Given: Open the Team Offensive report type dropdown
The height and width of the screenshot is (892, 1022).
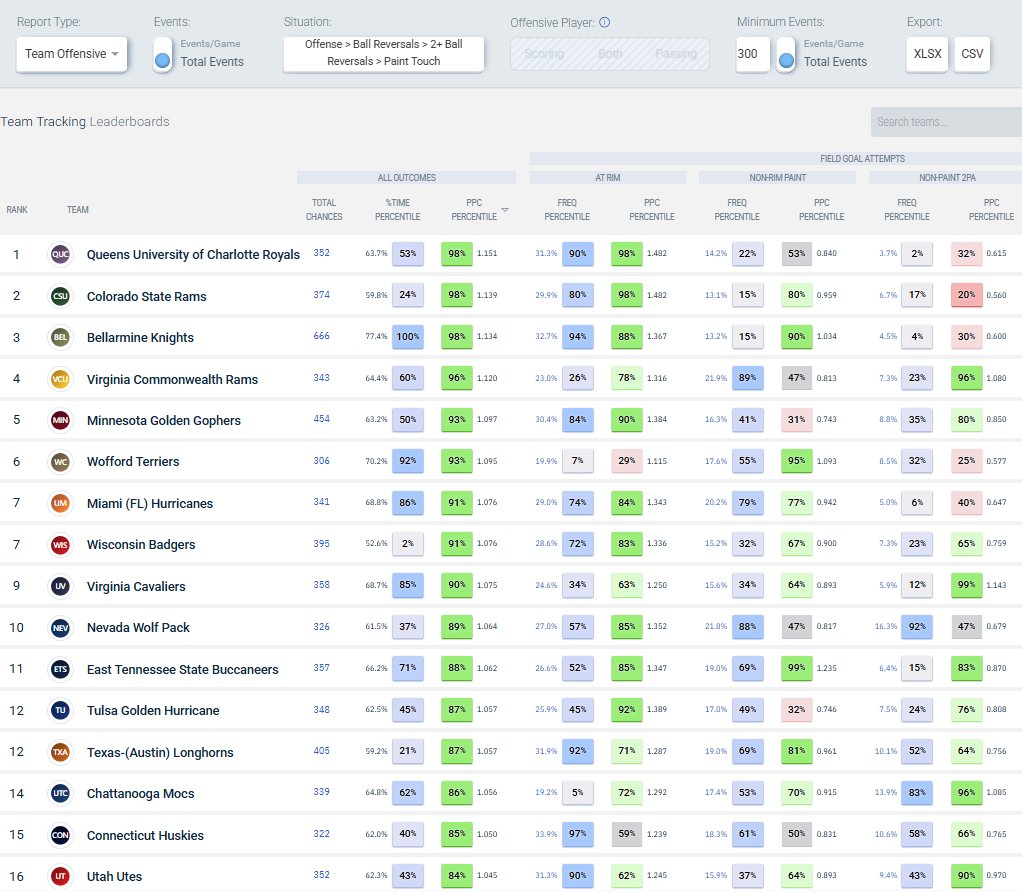Looking at the screenshot, I should click(72, 53).
